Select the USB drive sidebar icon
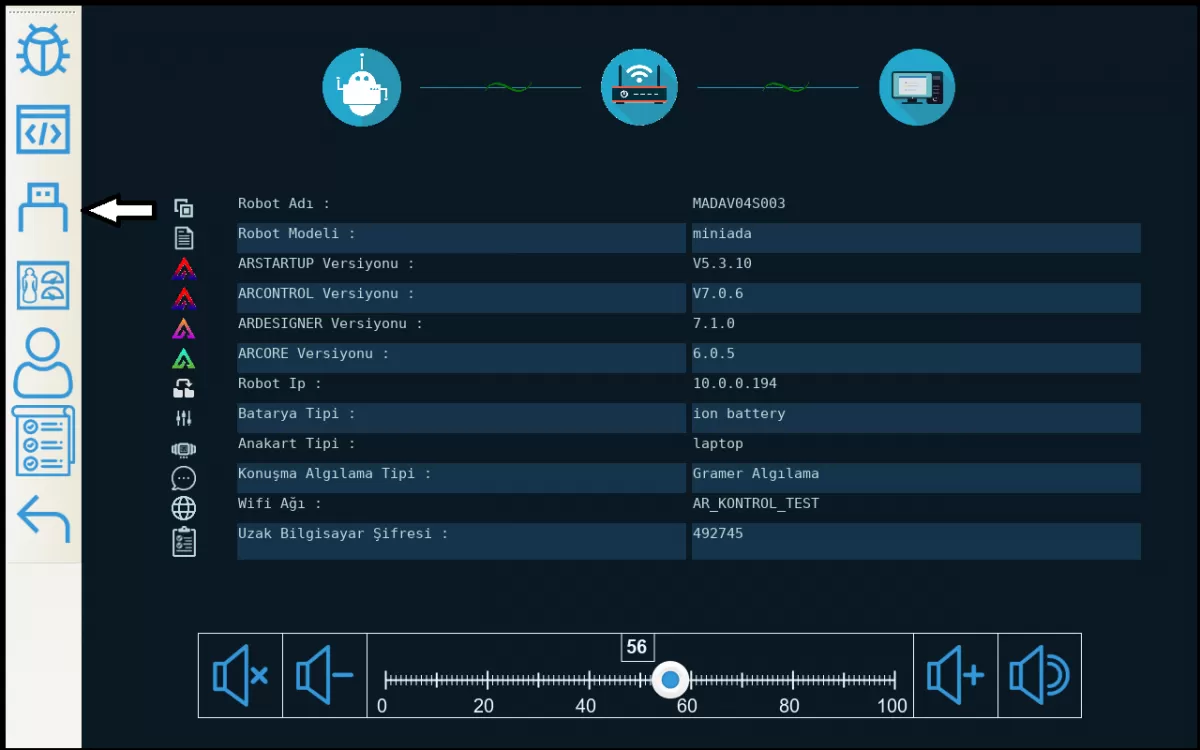The height and width of the screenshot is (750, 1200). 43,208
